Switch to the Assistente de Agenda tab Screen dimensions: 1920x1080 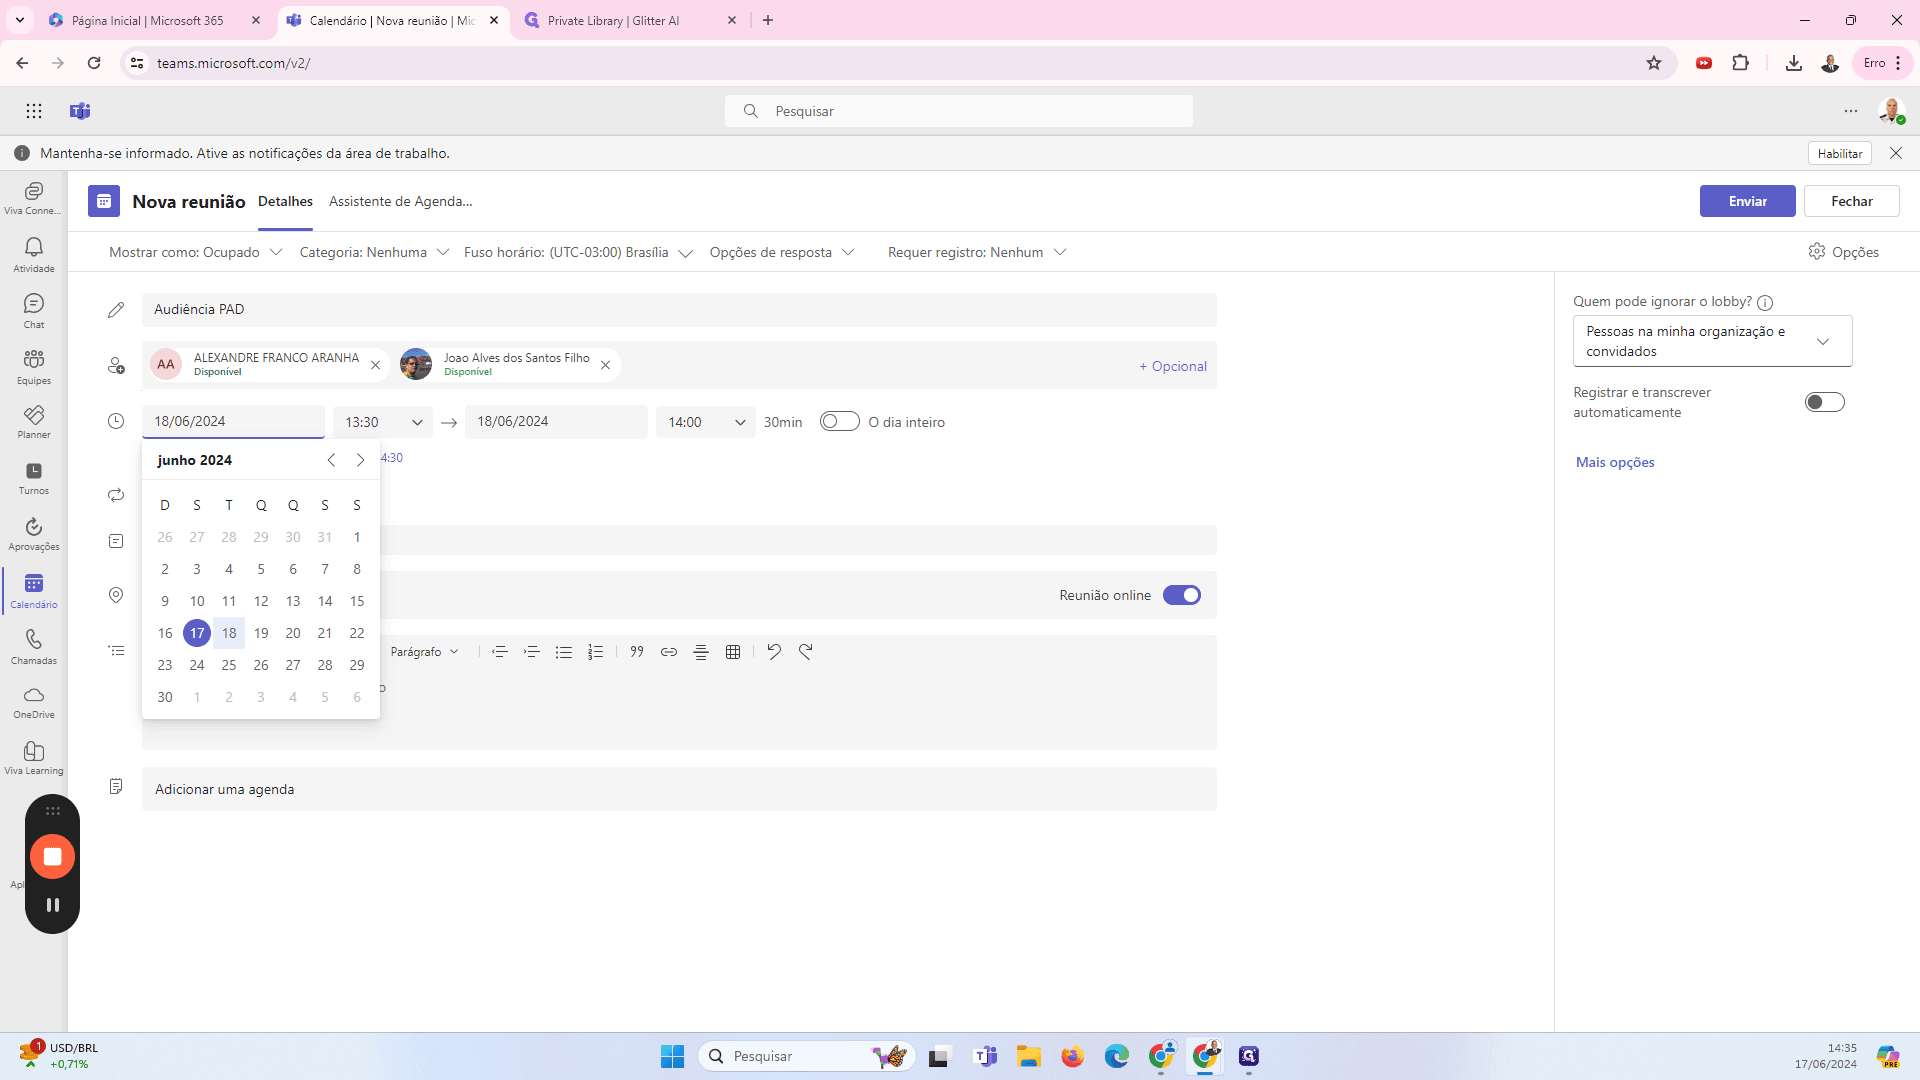(x=401, y=202)
